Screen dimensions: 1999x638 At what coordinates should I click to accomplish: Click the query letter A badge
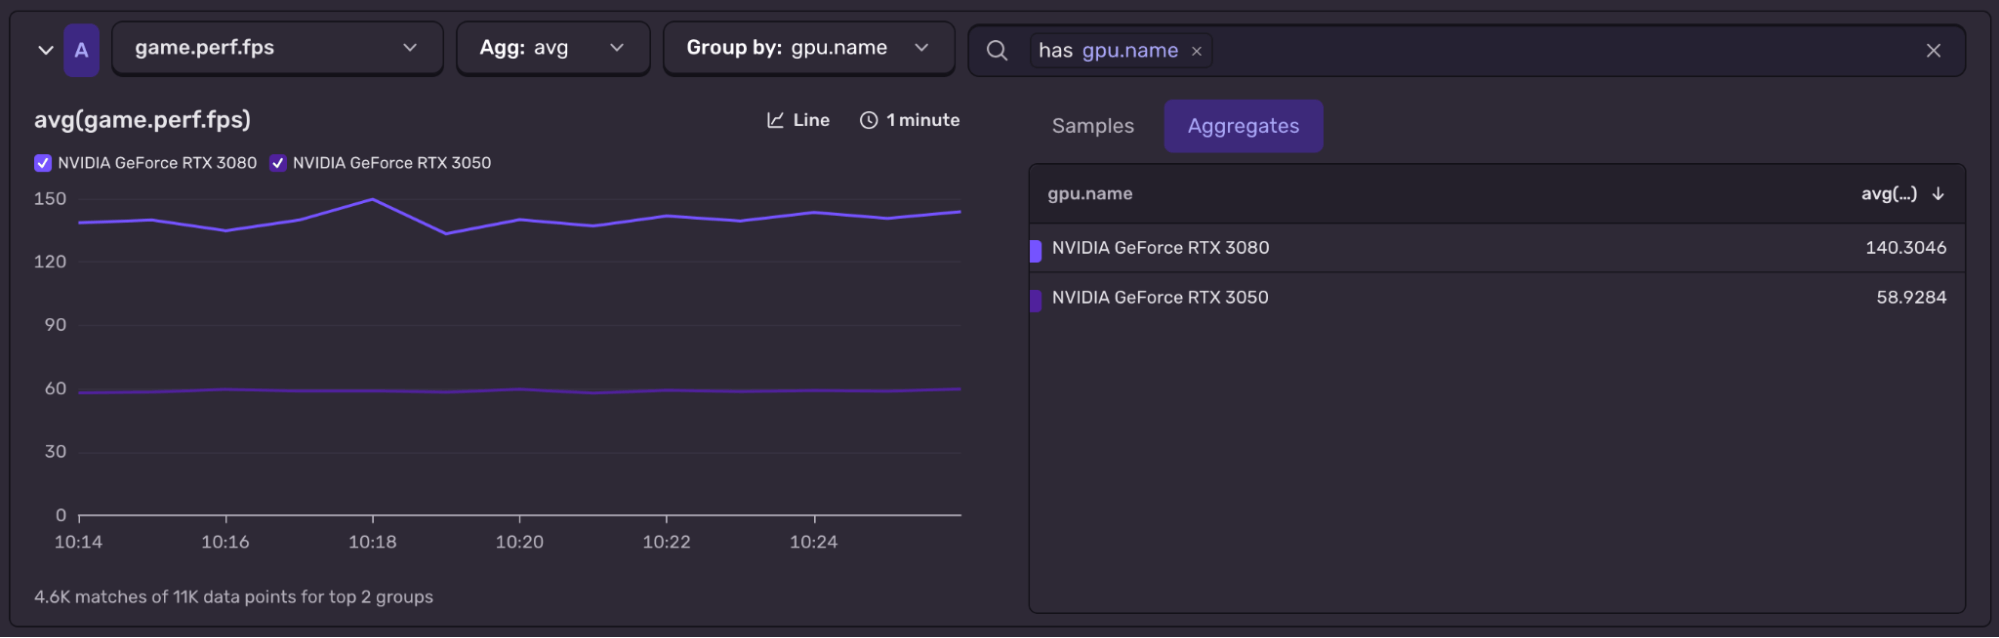point(82,50)
